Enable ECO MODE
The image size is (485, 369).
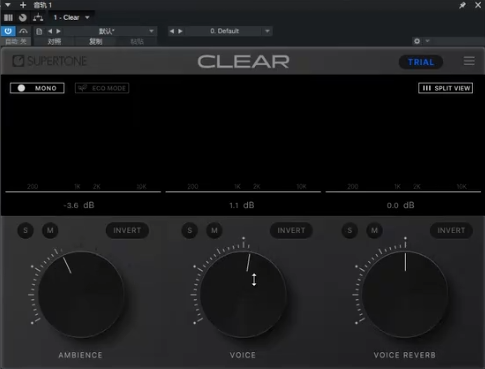pos(102,88)
